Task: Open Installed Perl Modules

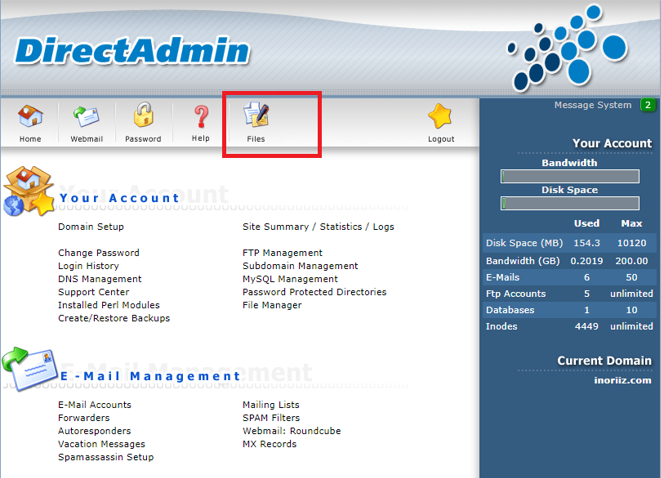Action: click(x=109, y=305)
